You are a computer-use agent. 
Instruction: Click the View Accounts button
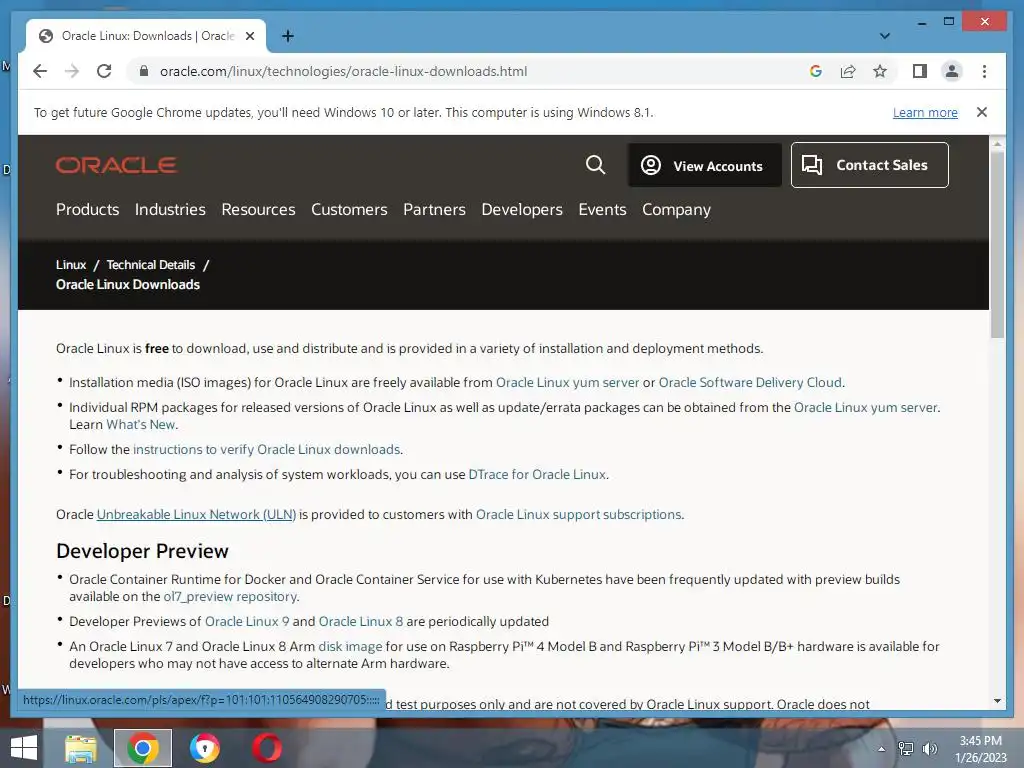[x=705, y=165]
